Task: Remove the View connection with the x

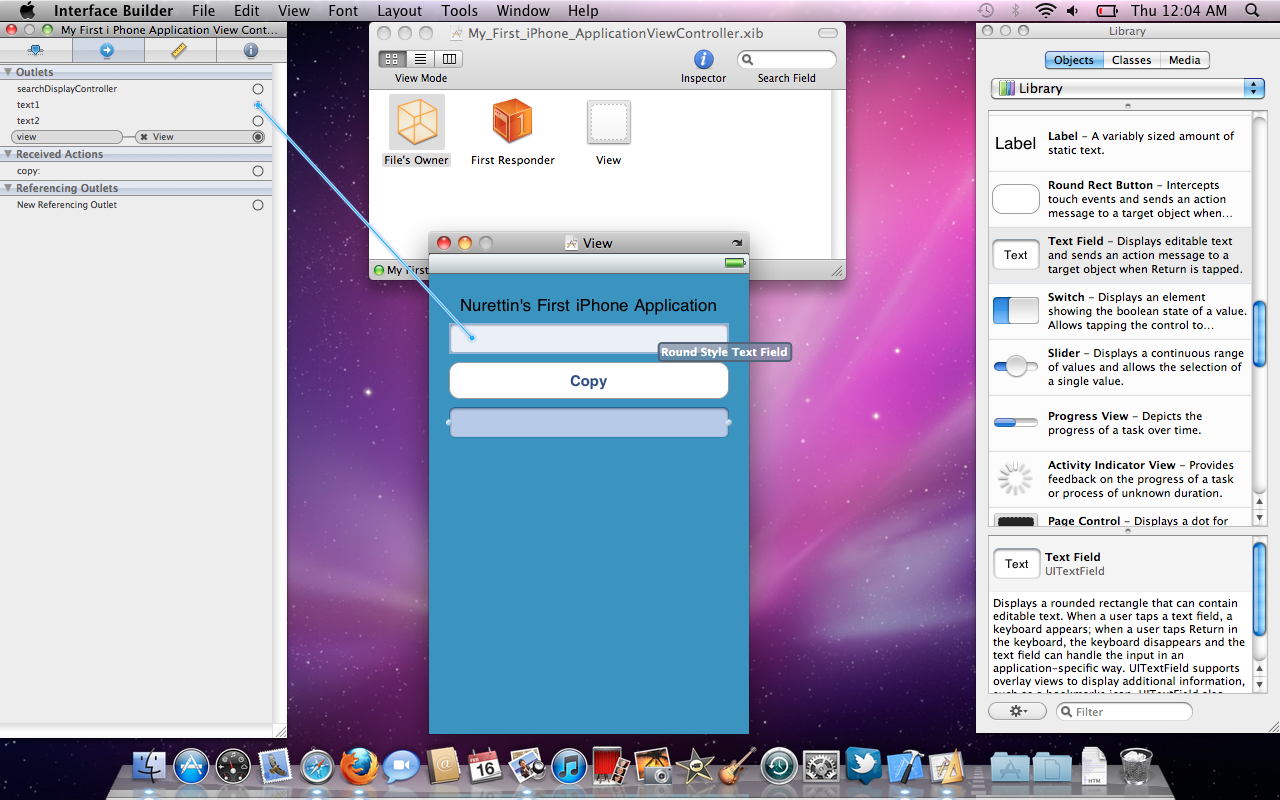Action: (144, 137)
